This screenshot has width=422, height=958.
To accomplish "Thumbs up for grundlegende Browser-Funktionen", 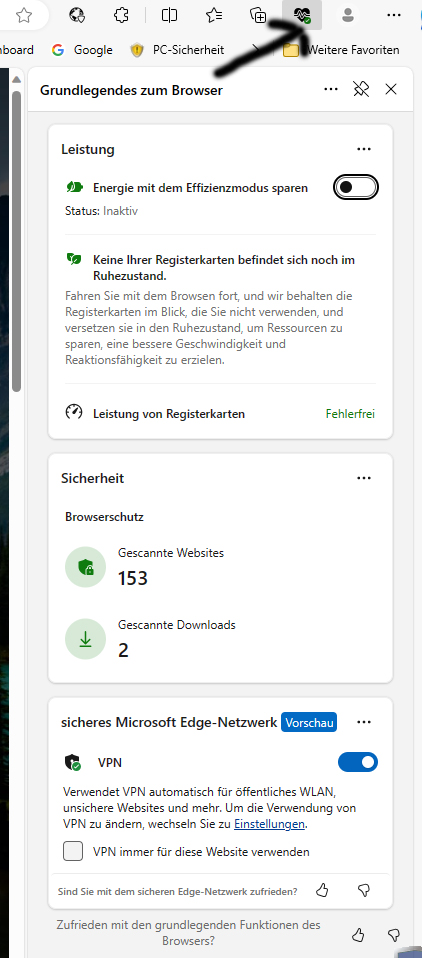I will click(x=358, y=934).
